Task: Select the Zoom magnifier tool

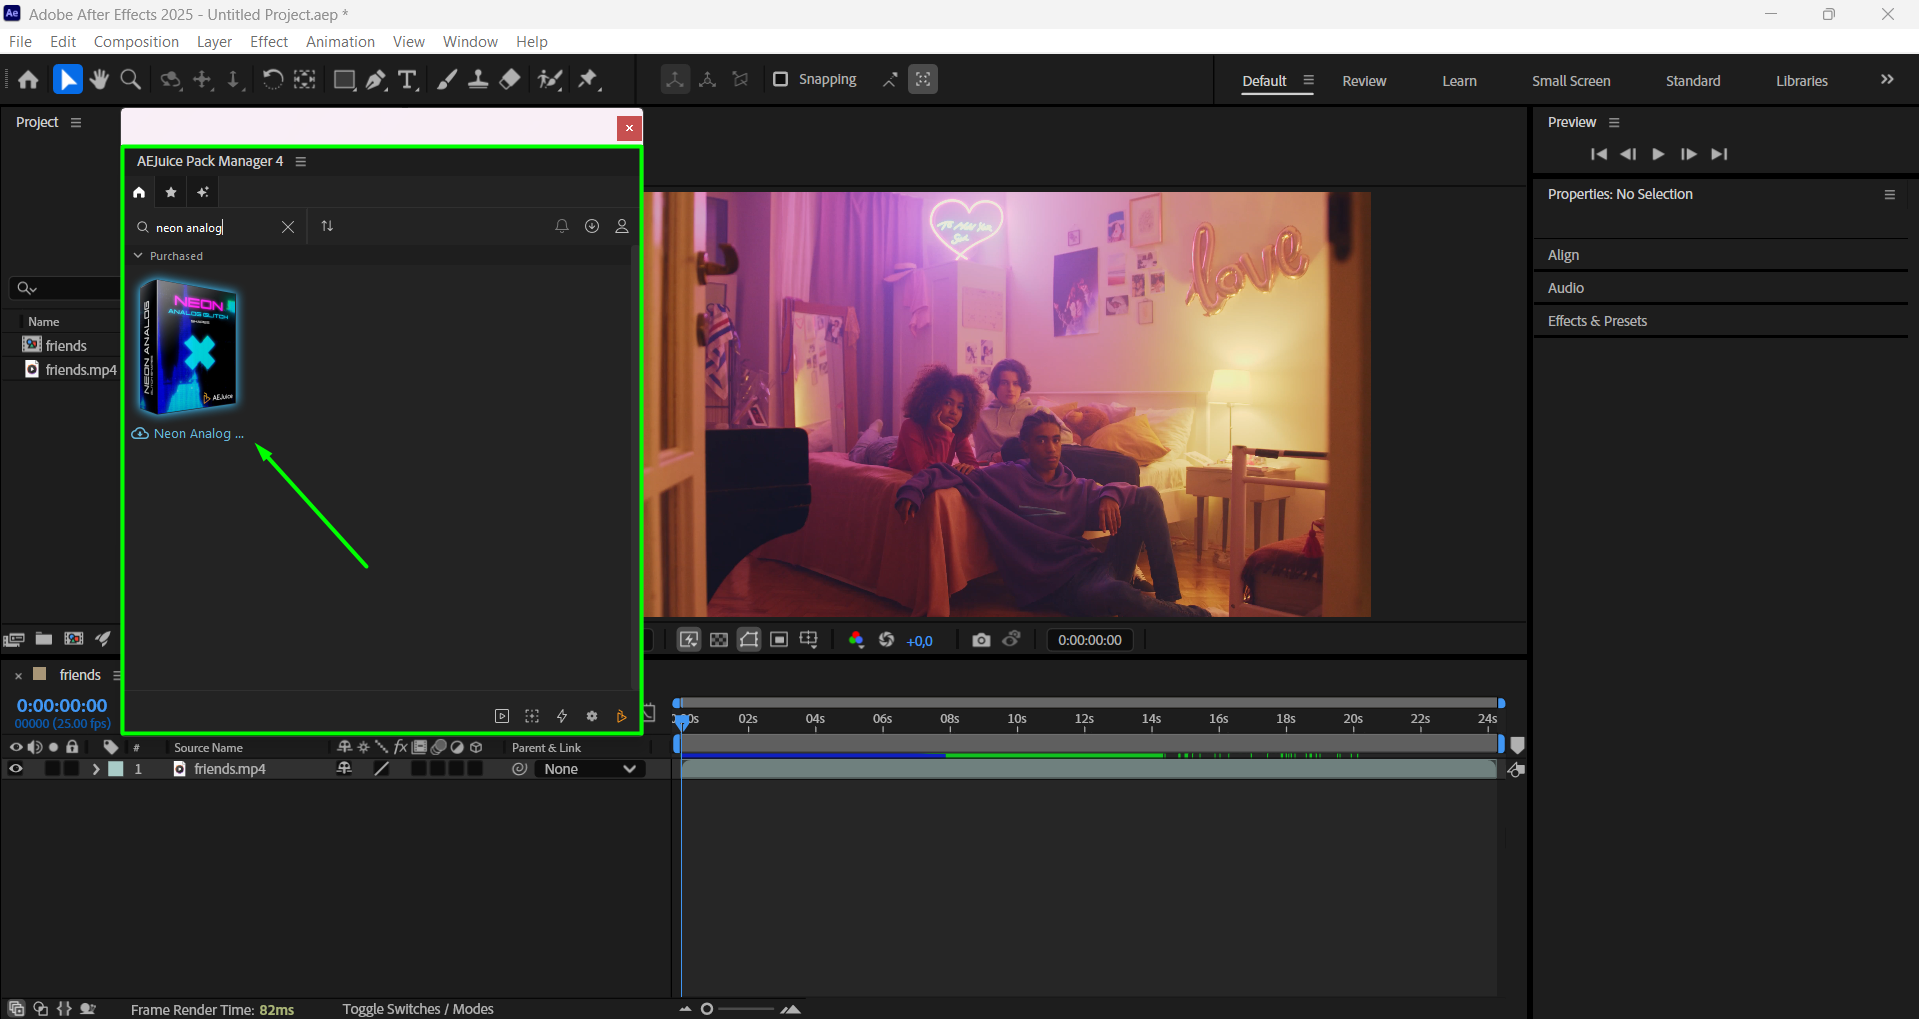Action: [130, 80]
